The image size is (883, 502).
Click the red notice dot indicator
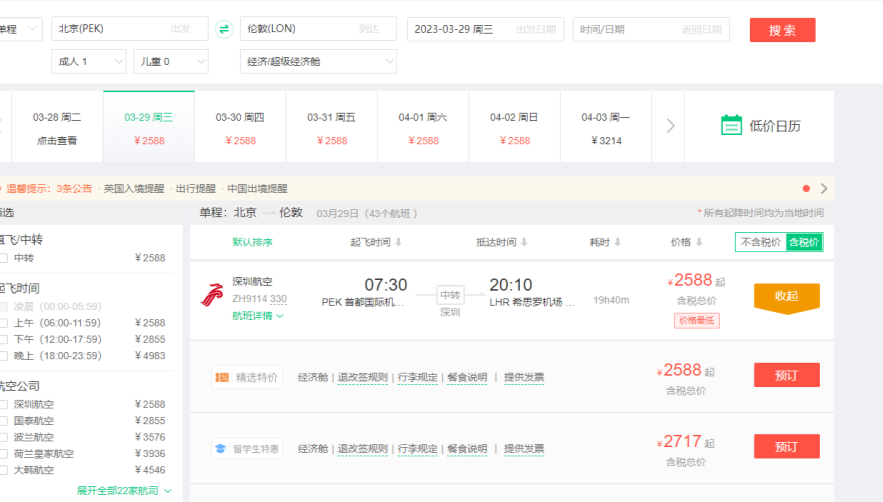pyautogui.click(x=806, y=188)
